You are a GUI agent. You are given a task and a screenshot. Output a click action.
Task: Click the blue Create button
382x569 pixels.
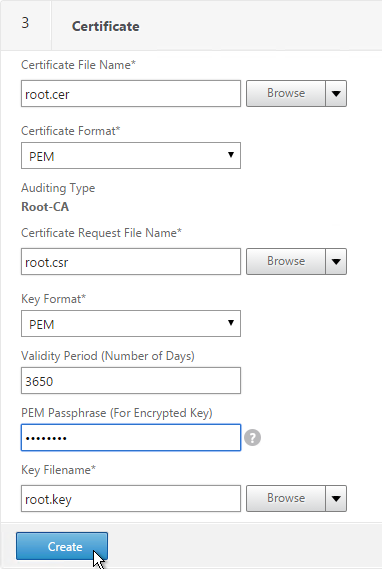click(x=62, y=546)
